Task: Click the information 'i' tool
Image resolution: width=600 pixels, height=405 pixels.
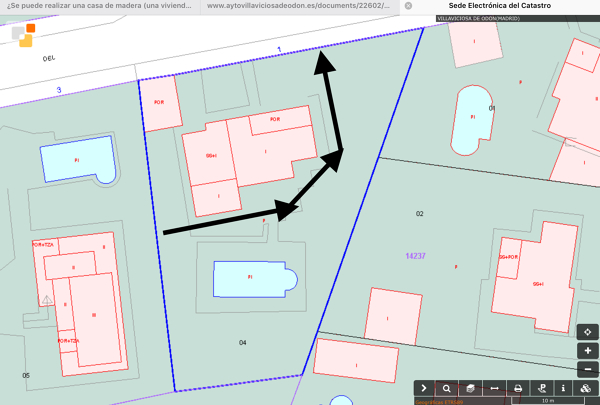Action: point(564,388)
